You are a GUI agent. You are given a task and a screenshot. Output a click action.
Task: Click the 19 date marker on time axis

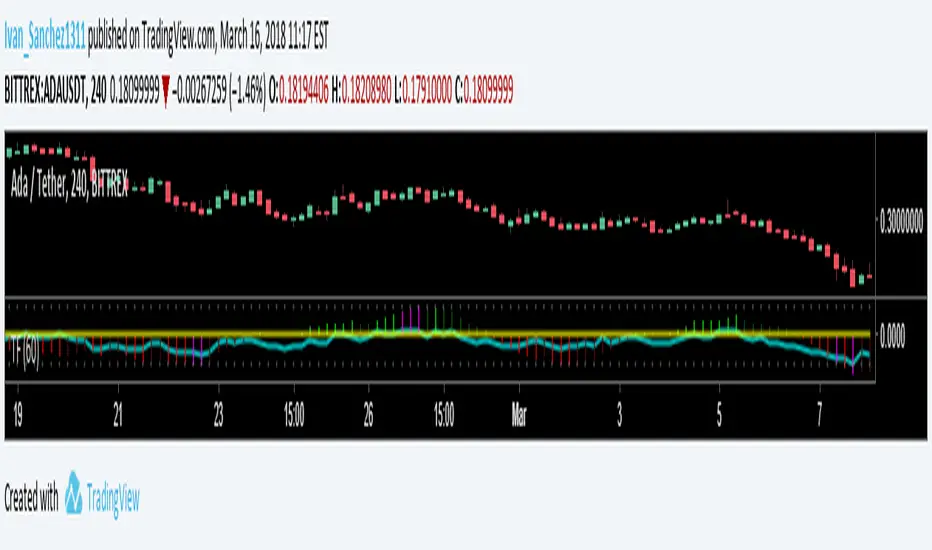[x=17, y=416]
